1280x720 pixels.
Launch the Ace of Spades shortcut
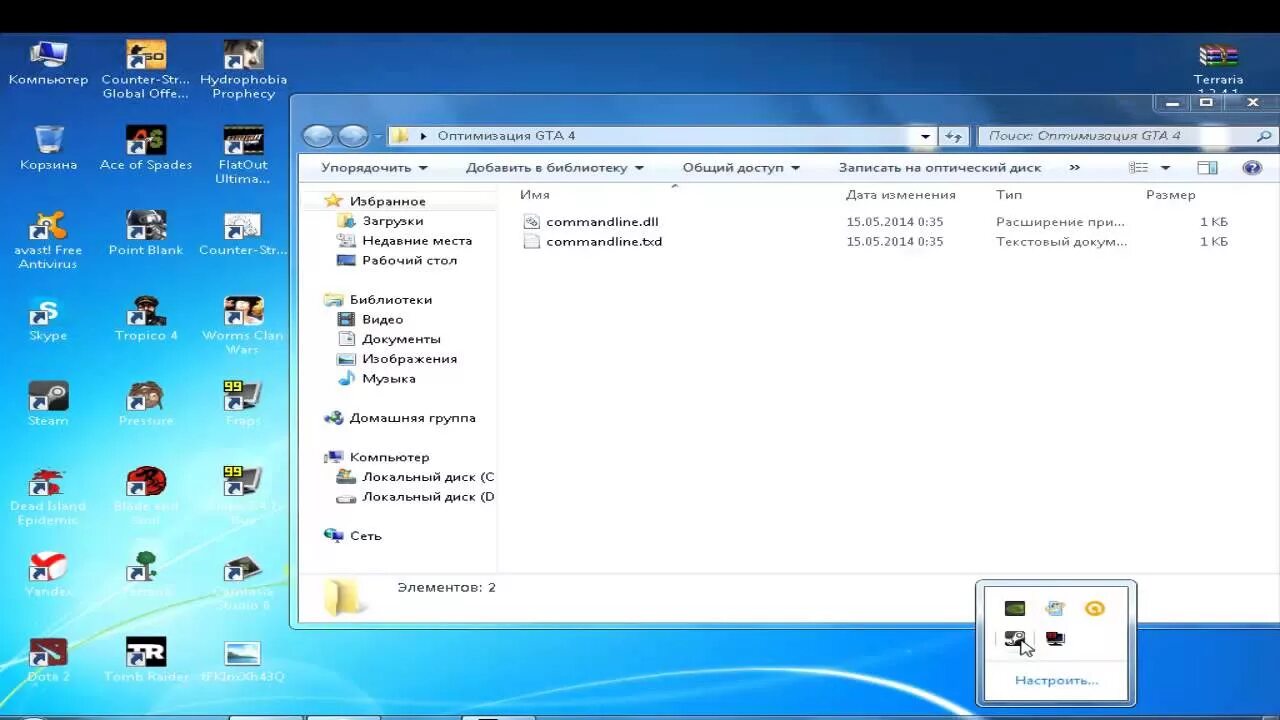pyautogui.click(x=146, y=148)
